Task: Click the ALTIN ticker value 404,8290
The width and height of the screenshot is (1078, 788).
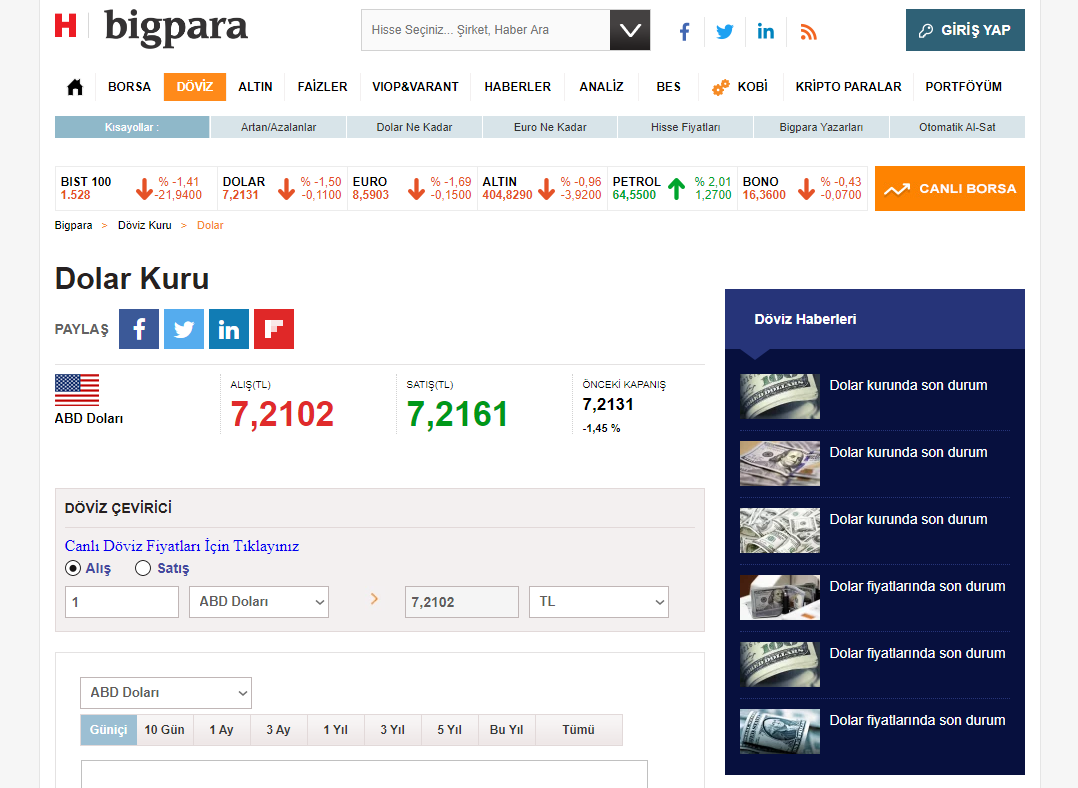Action: click(507, 195)
